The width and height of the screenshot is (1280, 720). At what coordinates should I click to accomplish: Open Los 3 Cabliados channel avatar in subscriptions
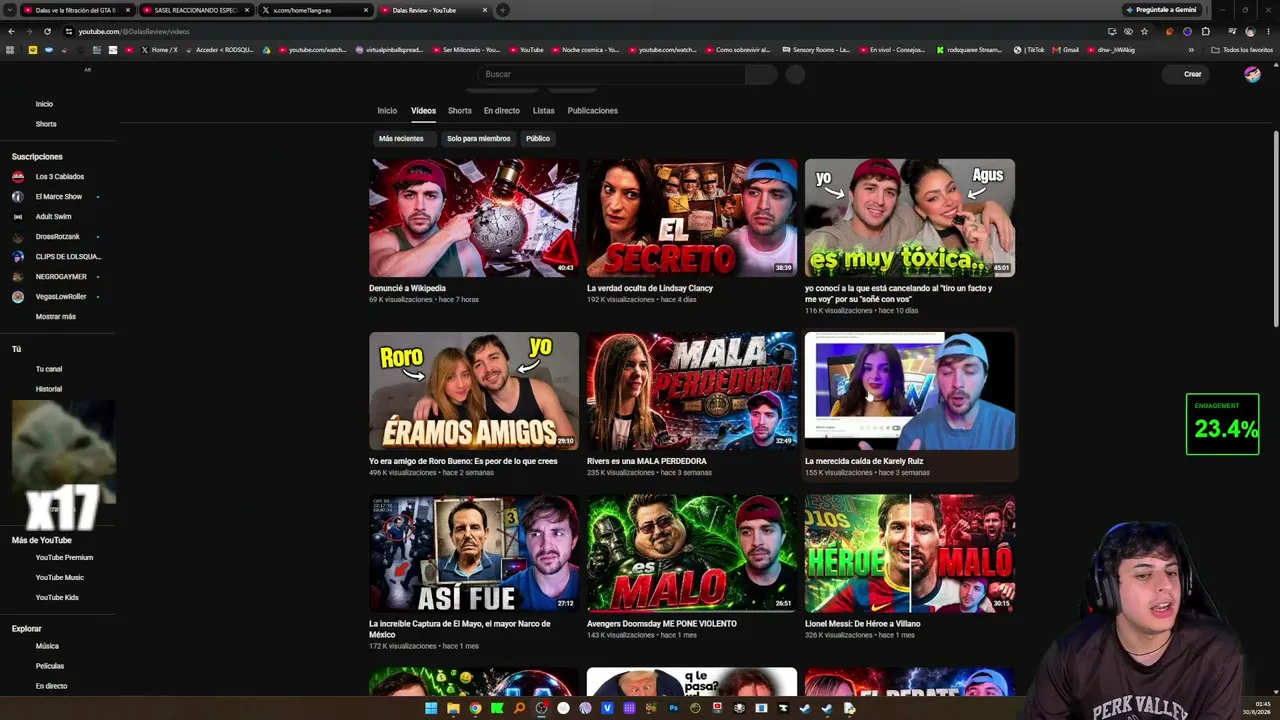(x=18, y=177)
